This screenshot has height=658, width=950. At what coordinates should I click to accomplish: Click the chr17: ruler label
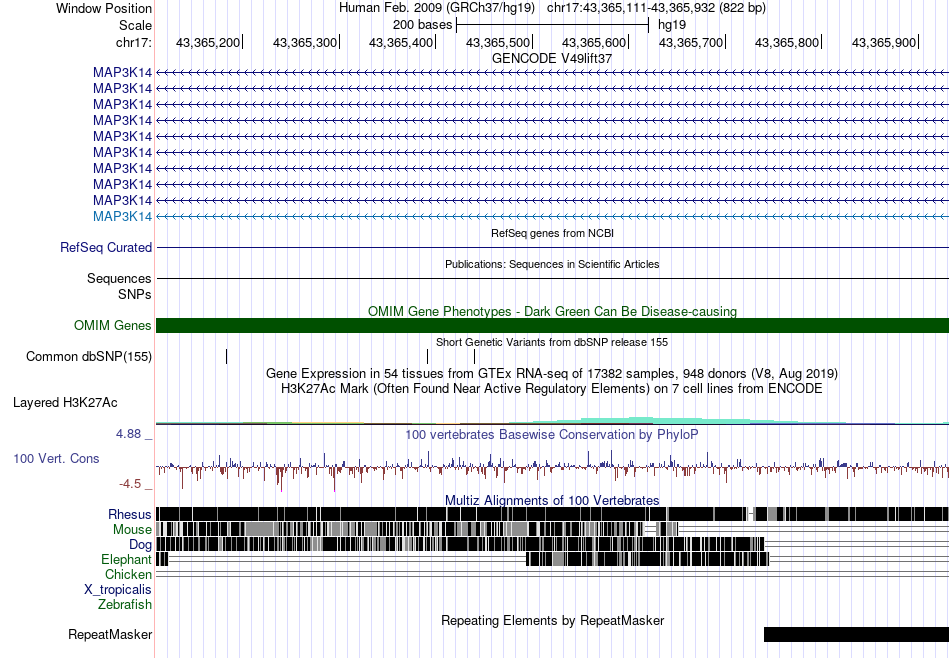click(133, 42)
